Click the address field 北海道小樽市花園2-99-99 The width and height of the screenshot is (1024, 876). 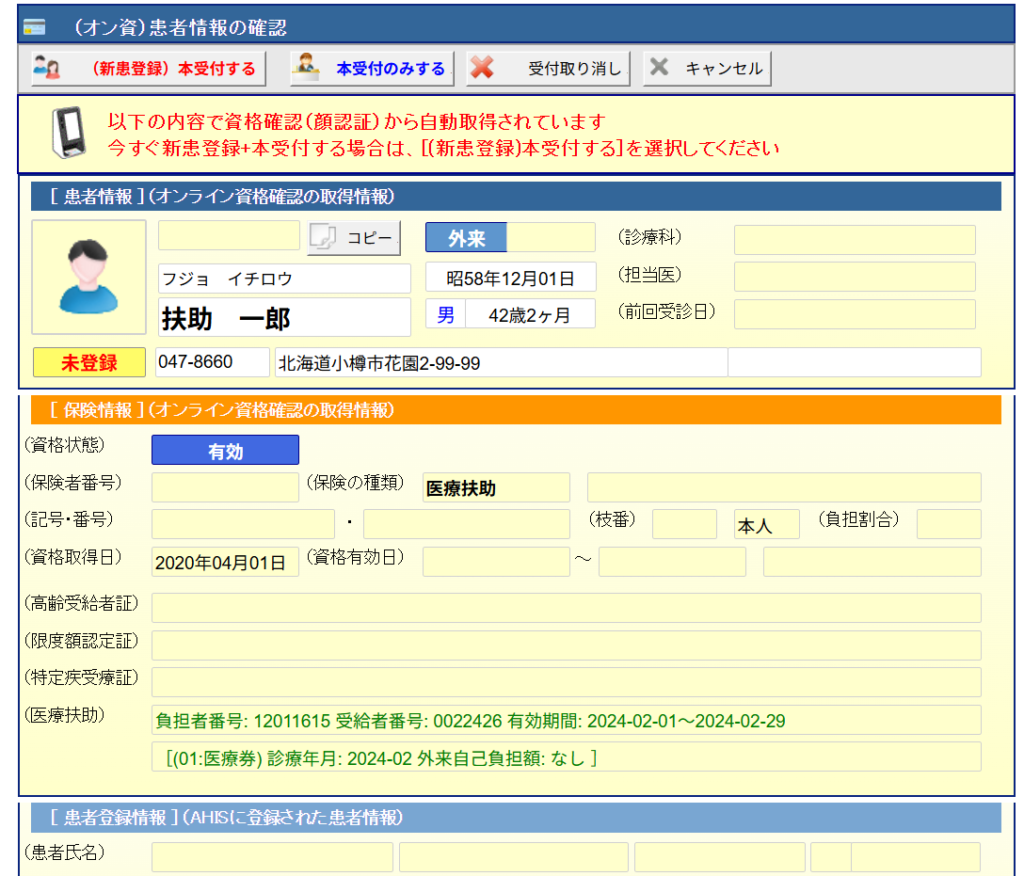tap(500, 362)
